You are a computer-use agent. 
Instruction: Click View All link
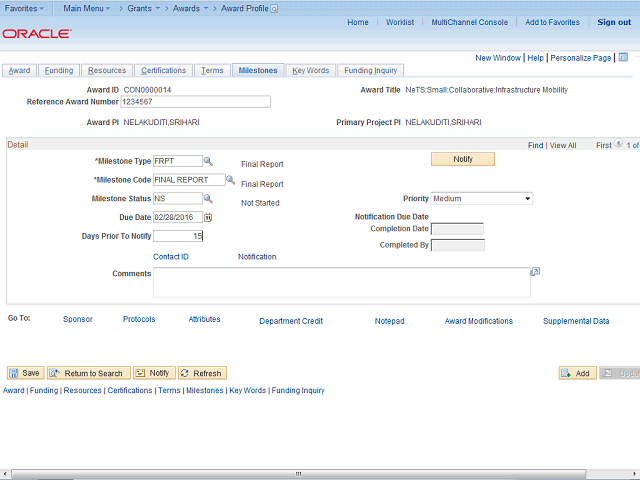(x=563, y=145)
